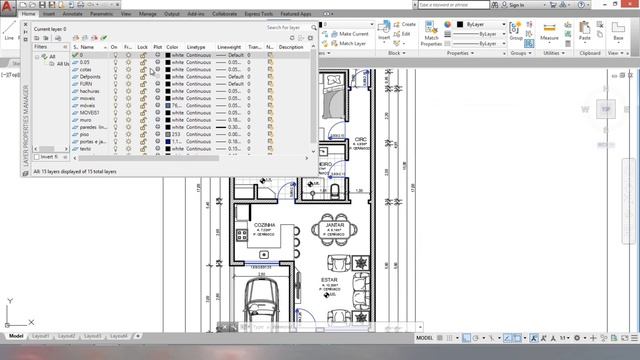Open layer dropdown in ribbon Layers panel
The height and width of the screenshot is (360, 640).
pos(371,24)
